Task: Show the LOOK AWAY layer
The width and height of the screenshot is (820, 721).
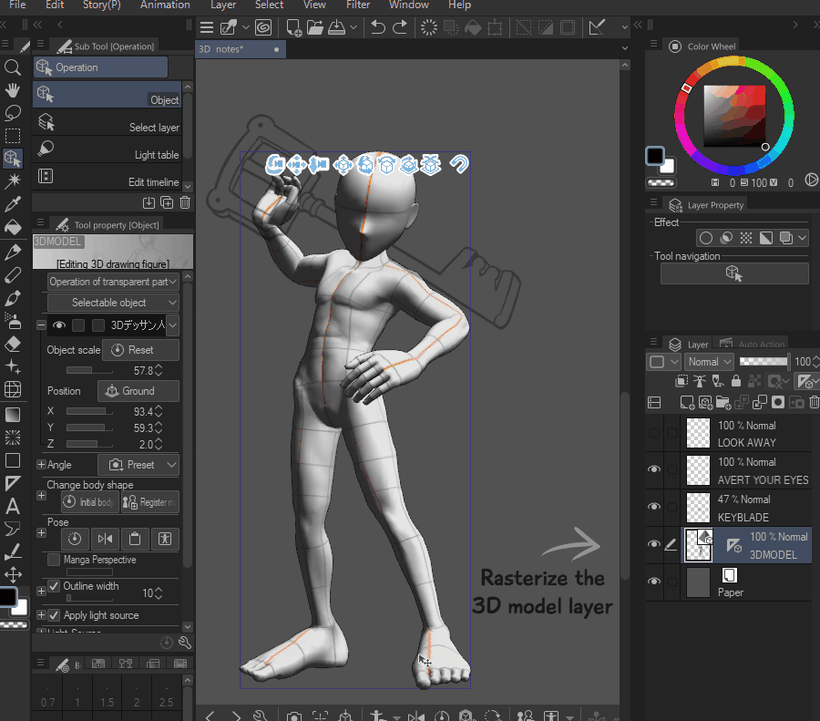Action: pyautogui.click(x=654, y=433)
